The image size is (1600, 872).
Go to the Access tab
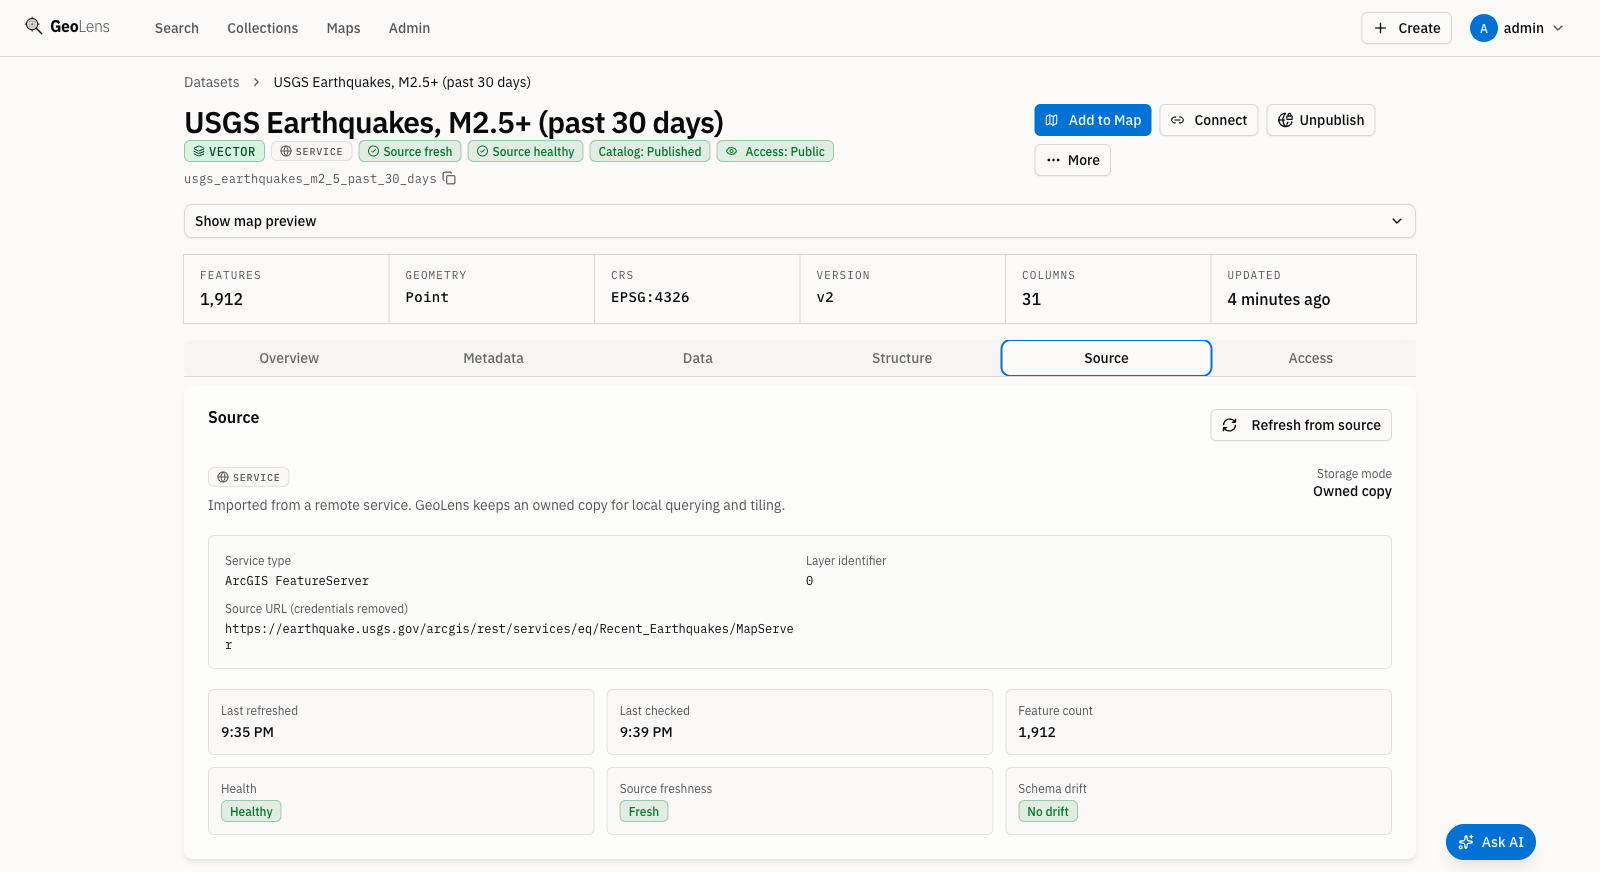[1311, 358]
